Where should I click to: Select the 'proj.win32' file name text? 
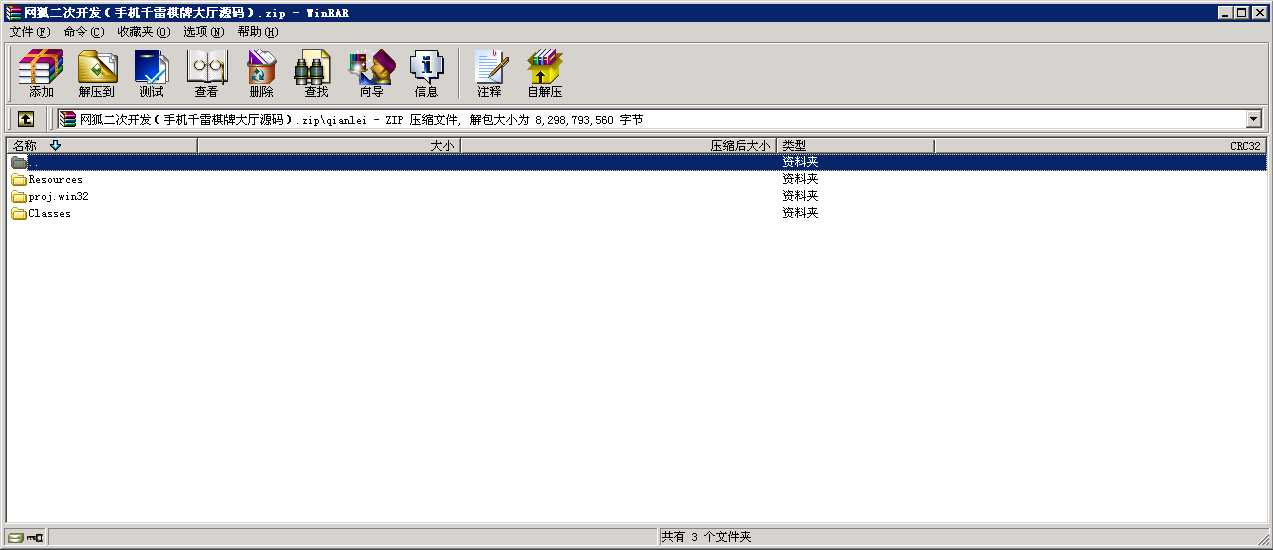[x=59, y=197]
